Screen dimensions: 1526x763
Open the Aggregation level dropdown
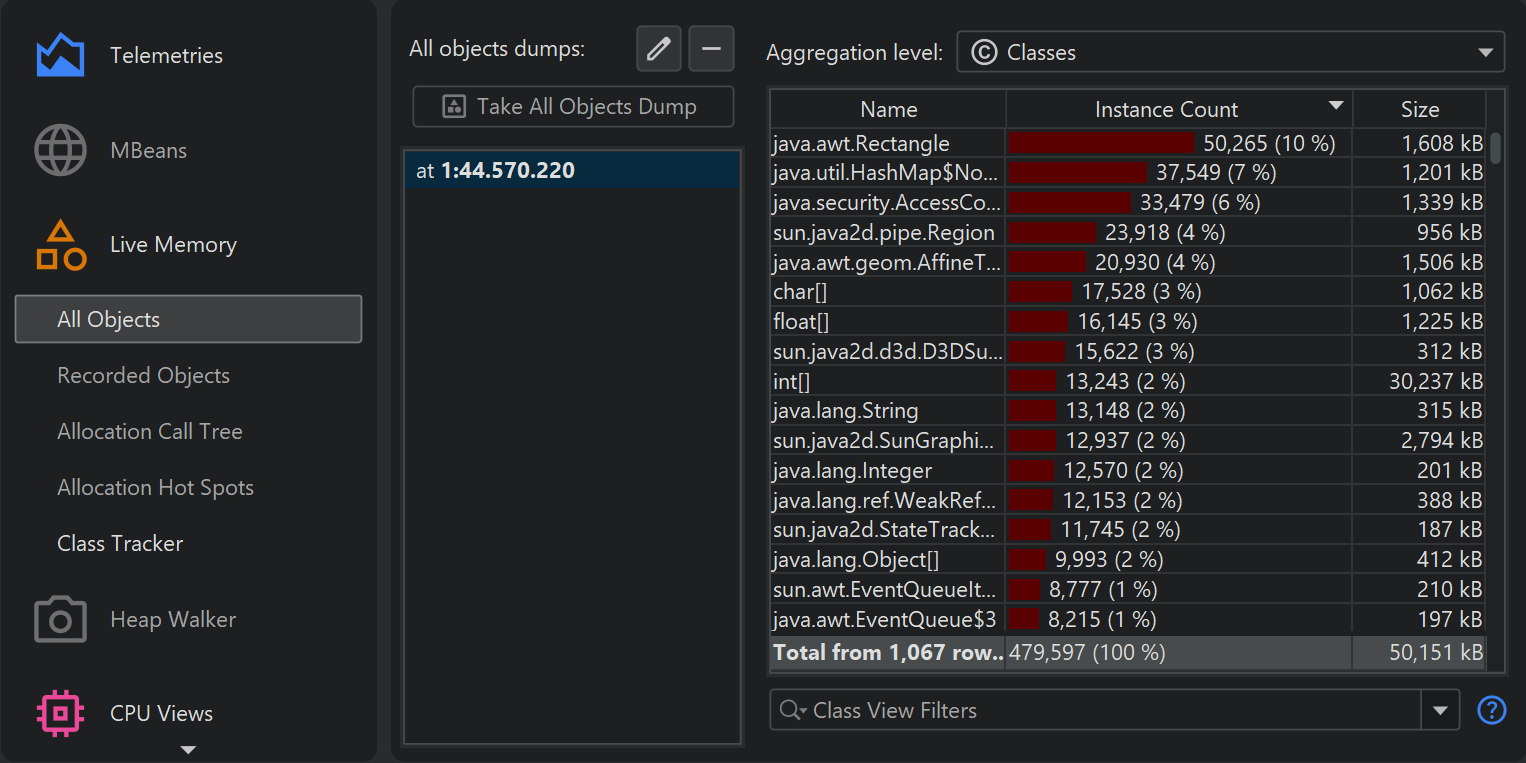[1230, 52]
